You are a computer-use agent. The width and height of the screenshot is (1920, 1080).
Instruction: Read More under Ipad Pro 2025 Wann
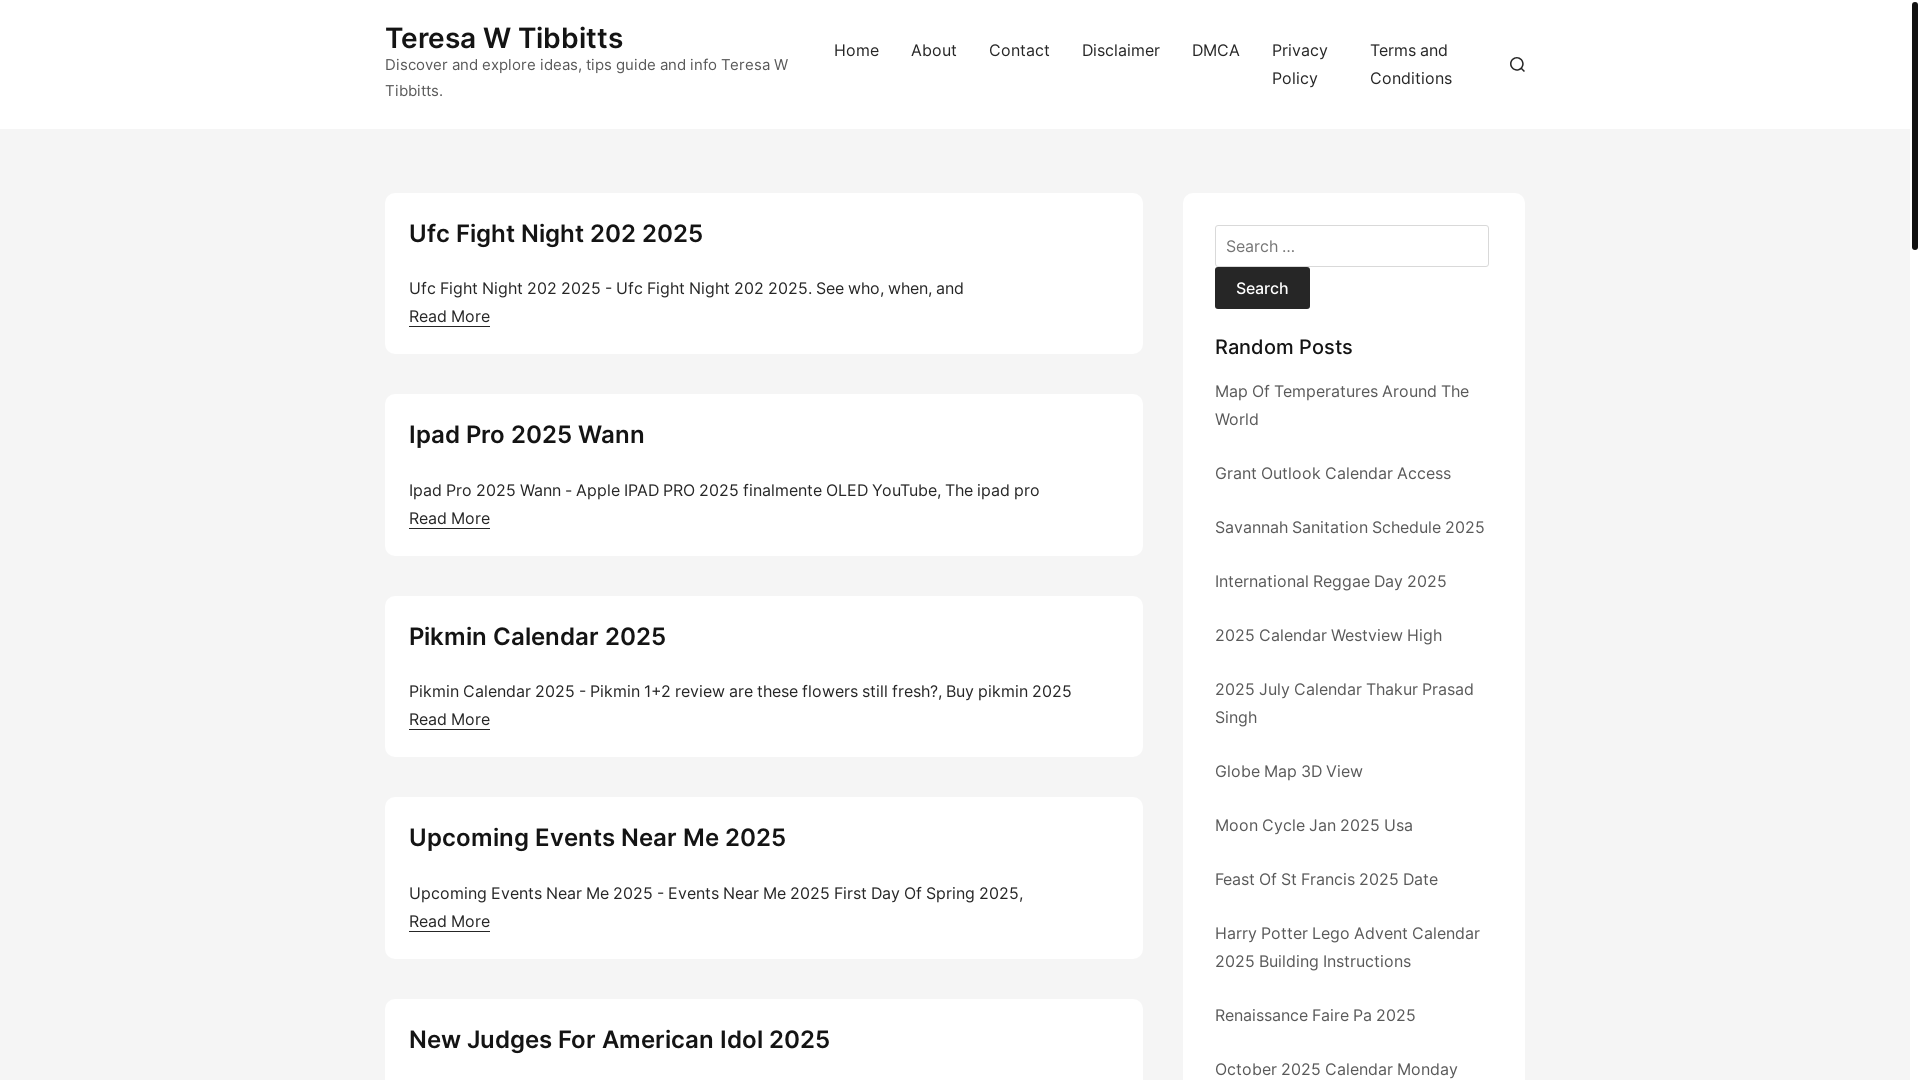(x=449, y=518)
